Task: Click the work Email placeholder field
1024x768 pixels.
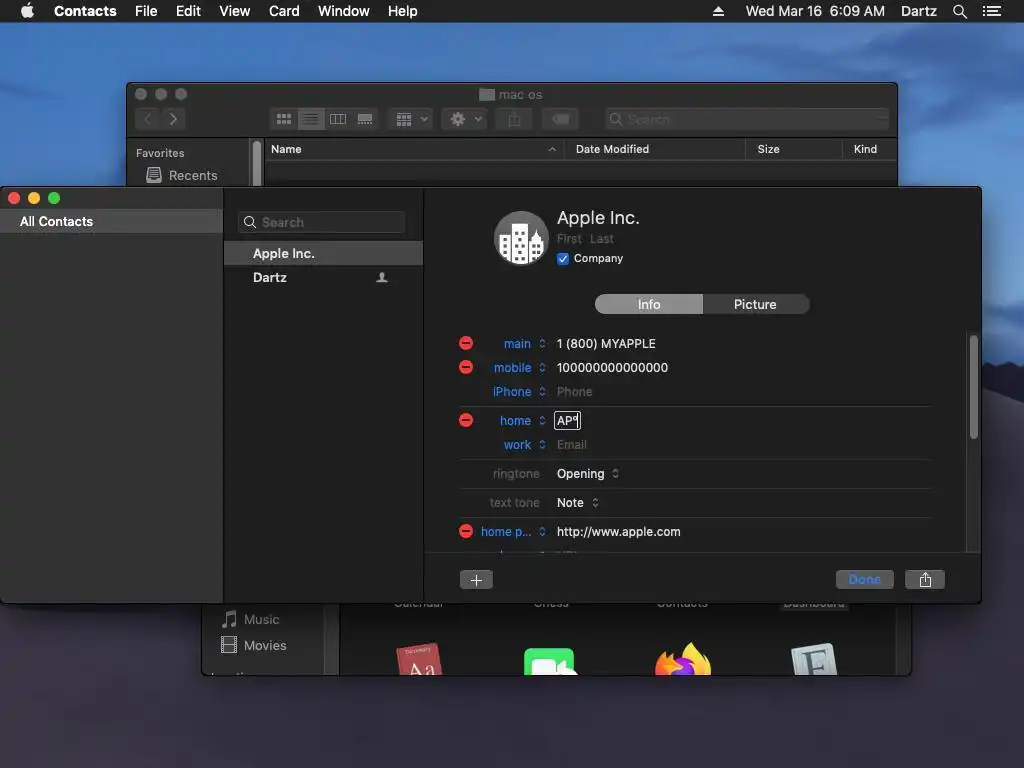Action: pos(571,445)
